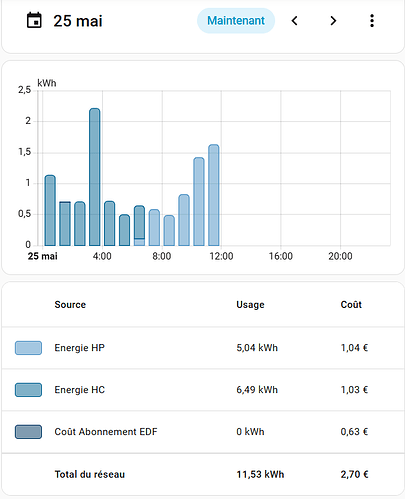Select the tallest bar before 4:00

tap(95, 177)
